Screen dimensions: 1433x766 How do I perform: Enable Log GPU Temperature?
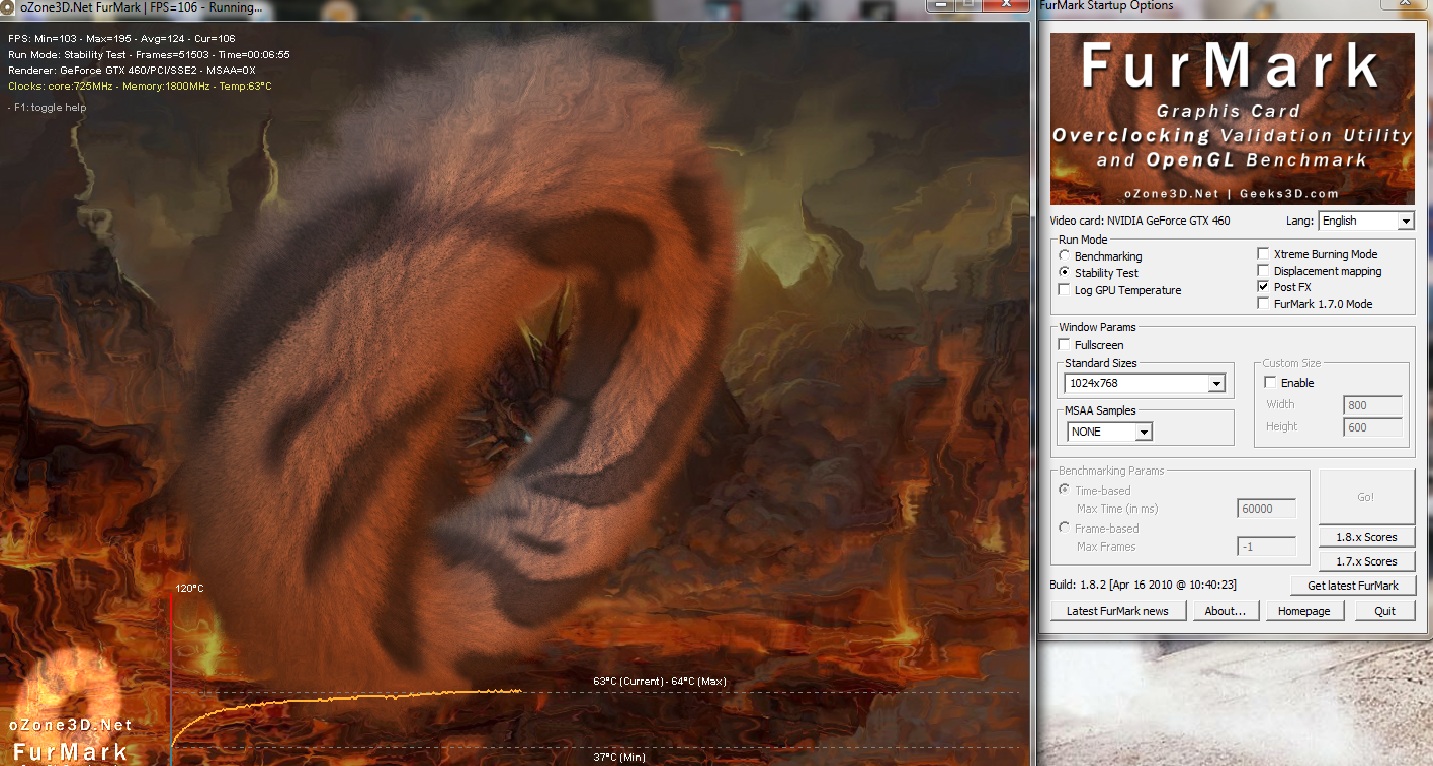pyautogui.click(x=1065, y=290)
